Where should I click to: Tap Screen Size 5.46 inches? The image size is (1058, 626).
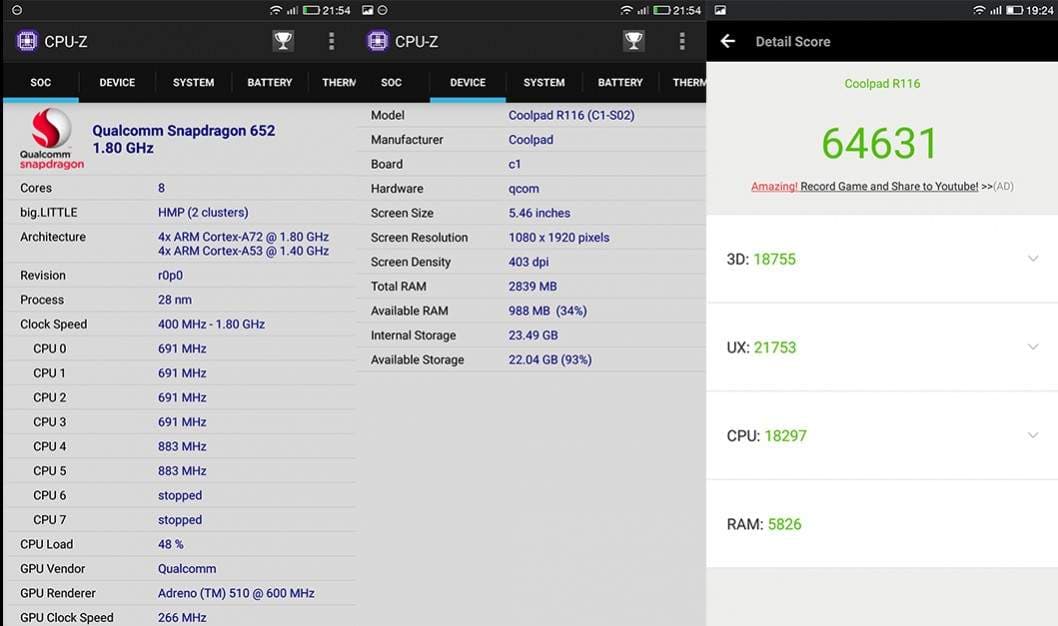coord(539,213)
